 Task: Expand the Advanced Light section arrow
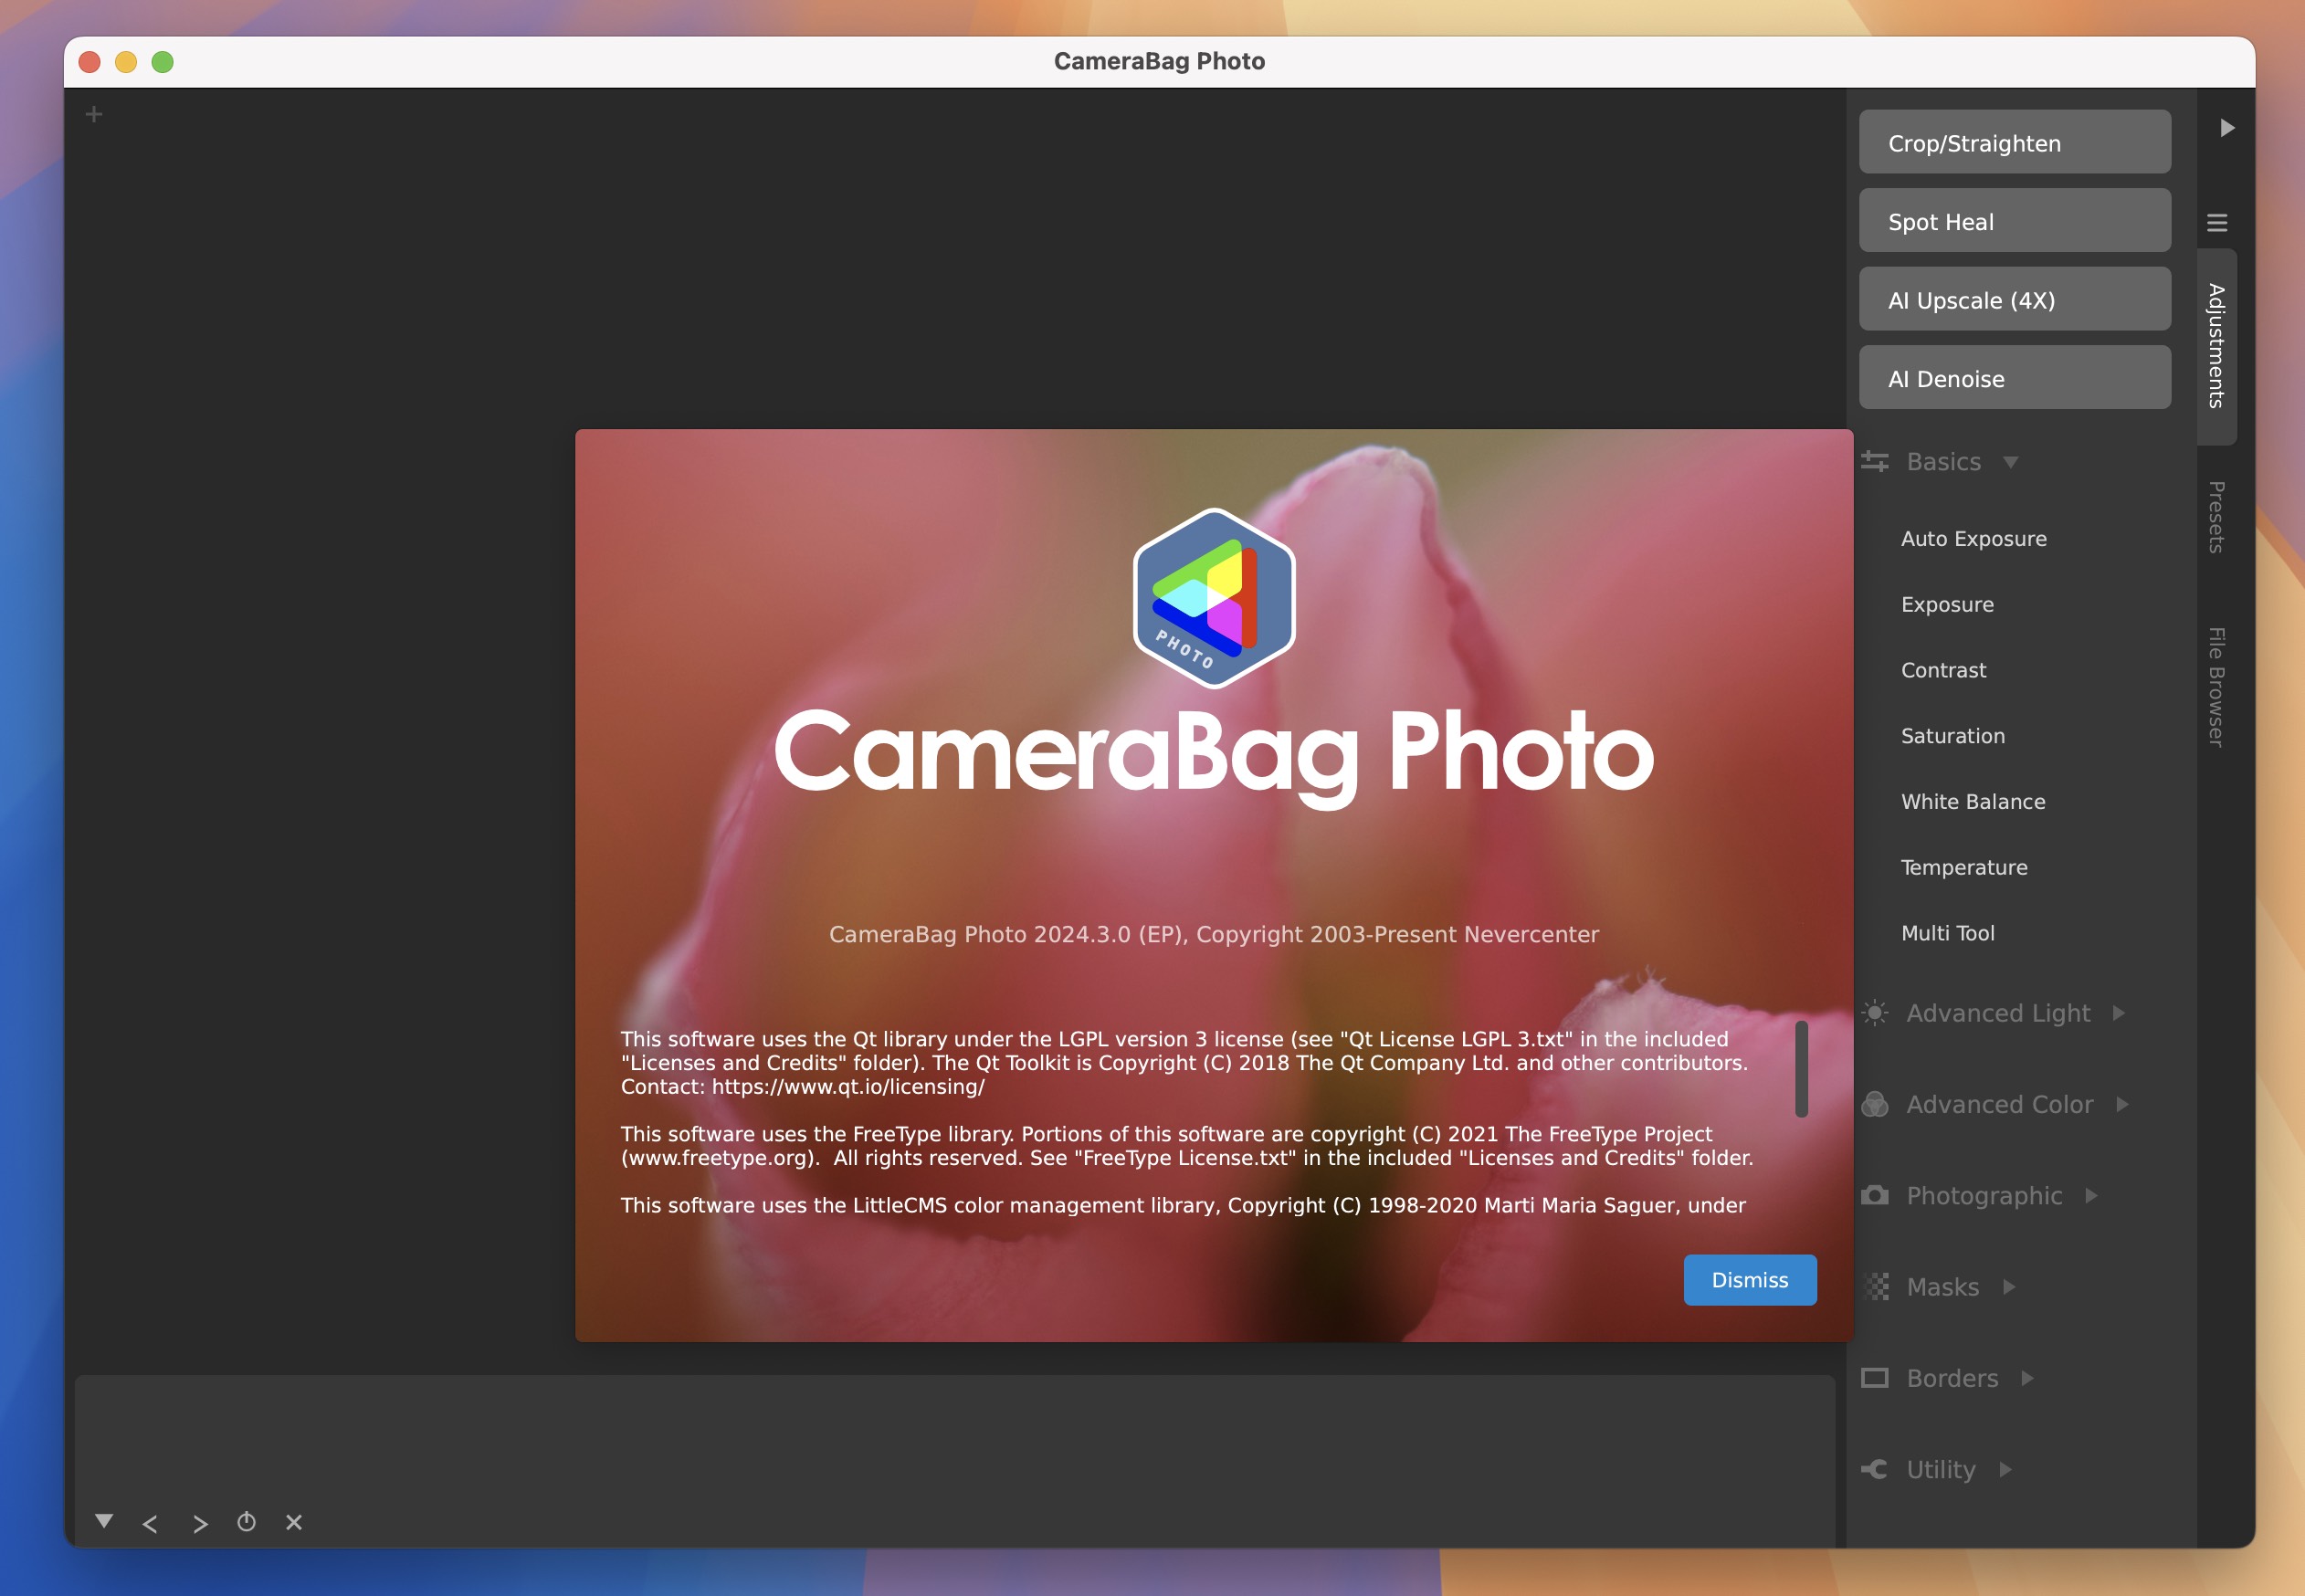tap(2119, 1013)
